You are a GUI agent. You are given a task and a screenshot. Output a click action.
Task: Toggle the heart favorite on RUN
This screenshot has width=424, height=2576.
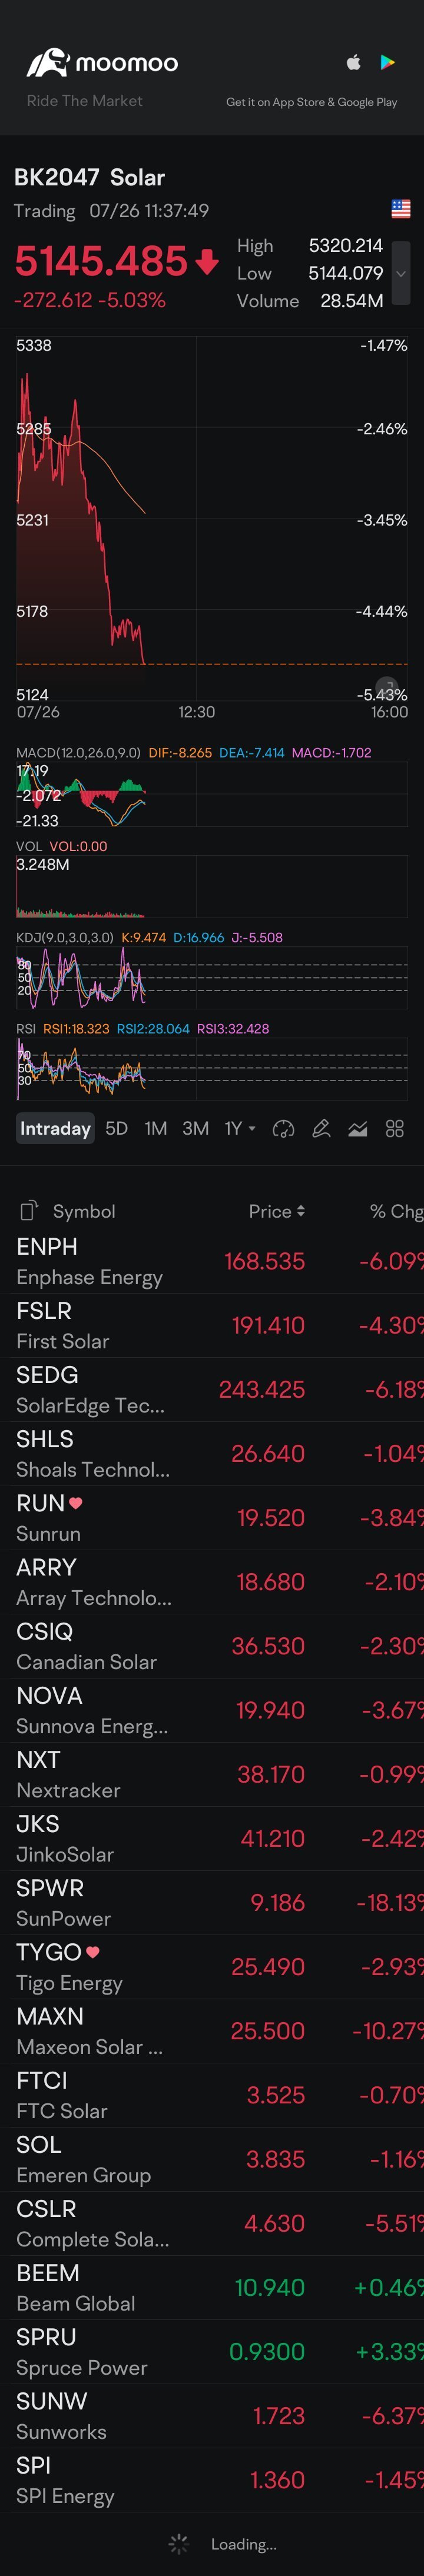(x=76, y=1503)
